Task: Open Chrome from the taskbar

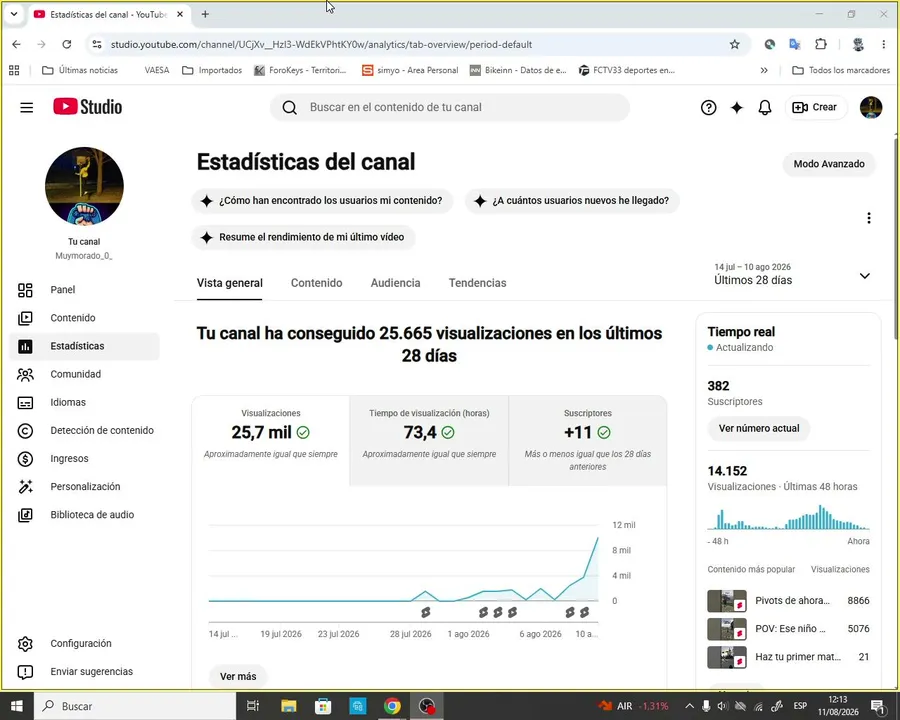Action: pyautogui.click(x=392, y=706)
